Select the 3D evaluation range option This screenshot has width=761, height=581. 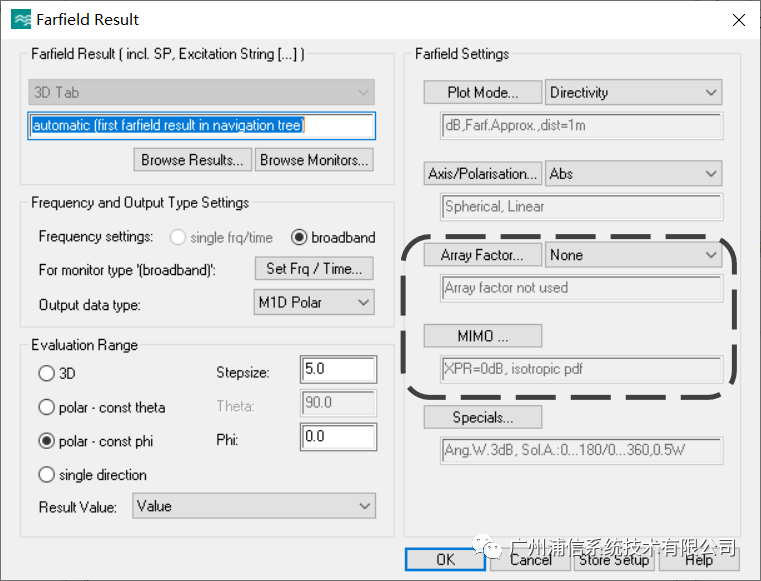46,373
